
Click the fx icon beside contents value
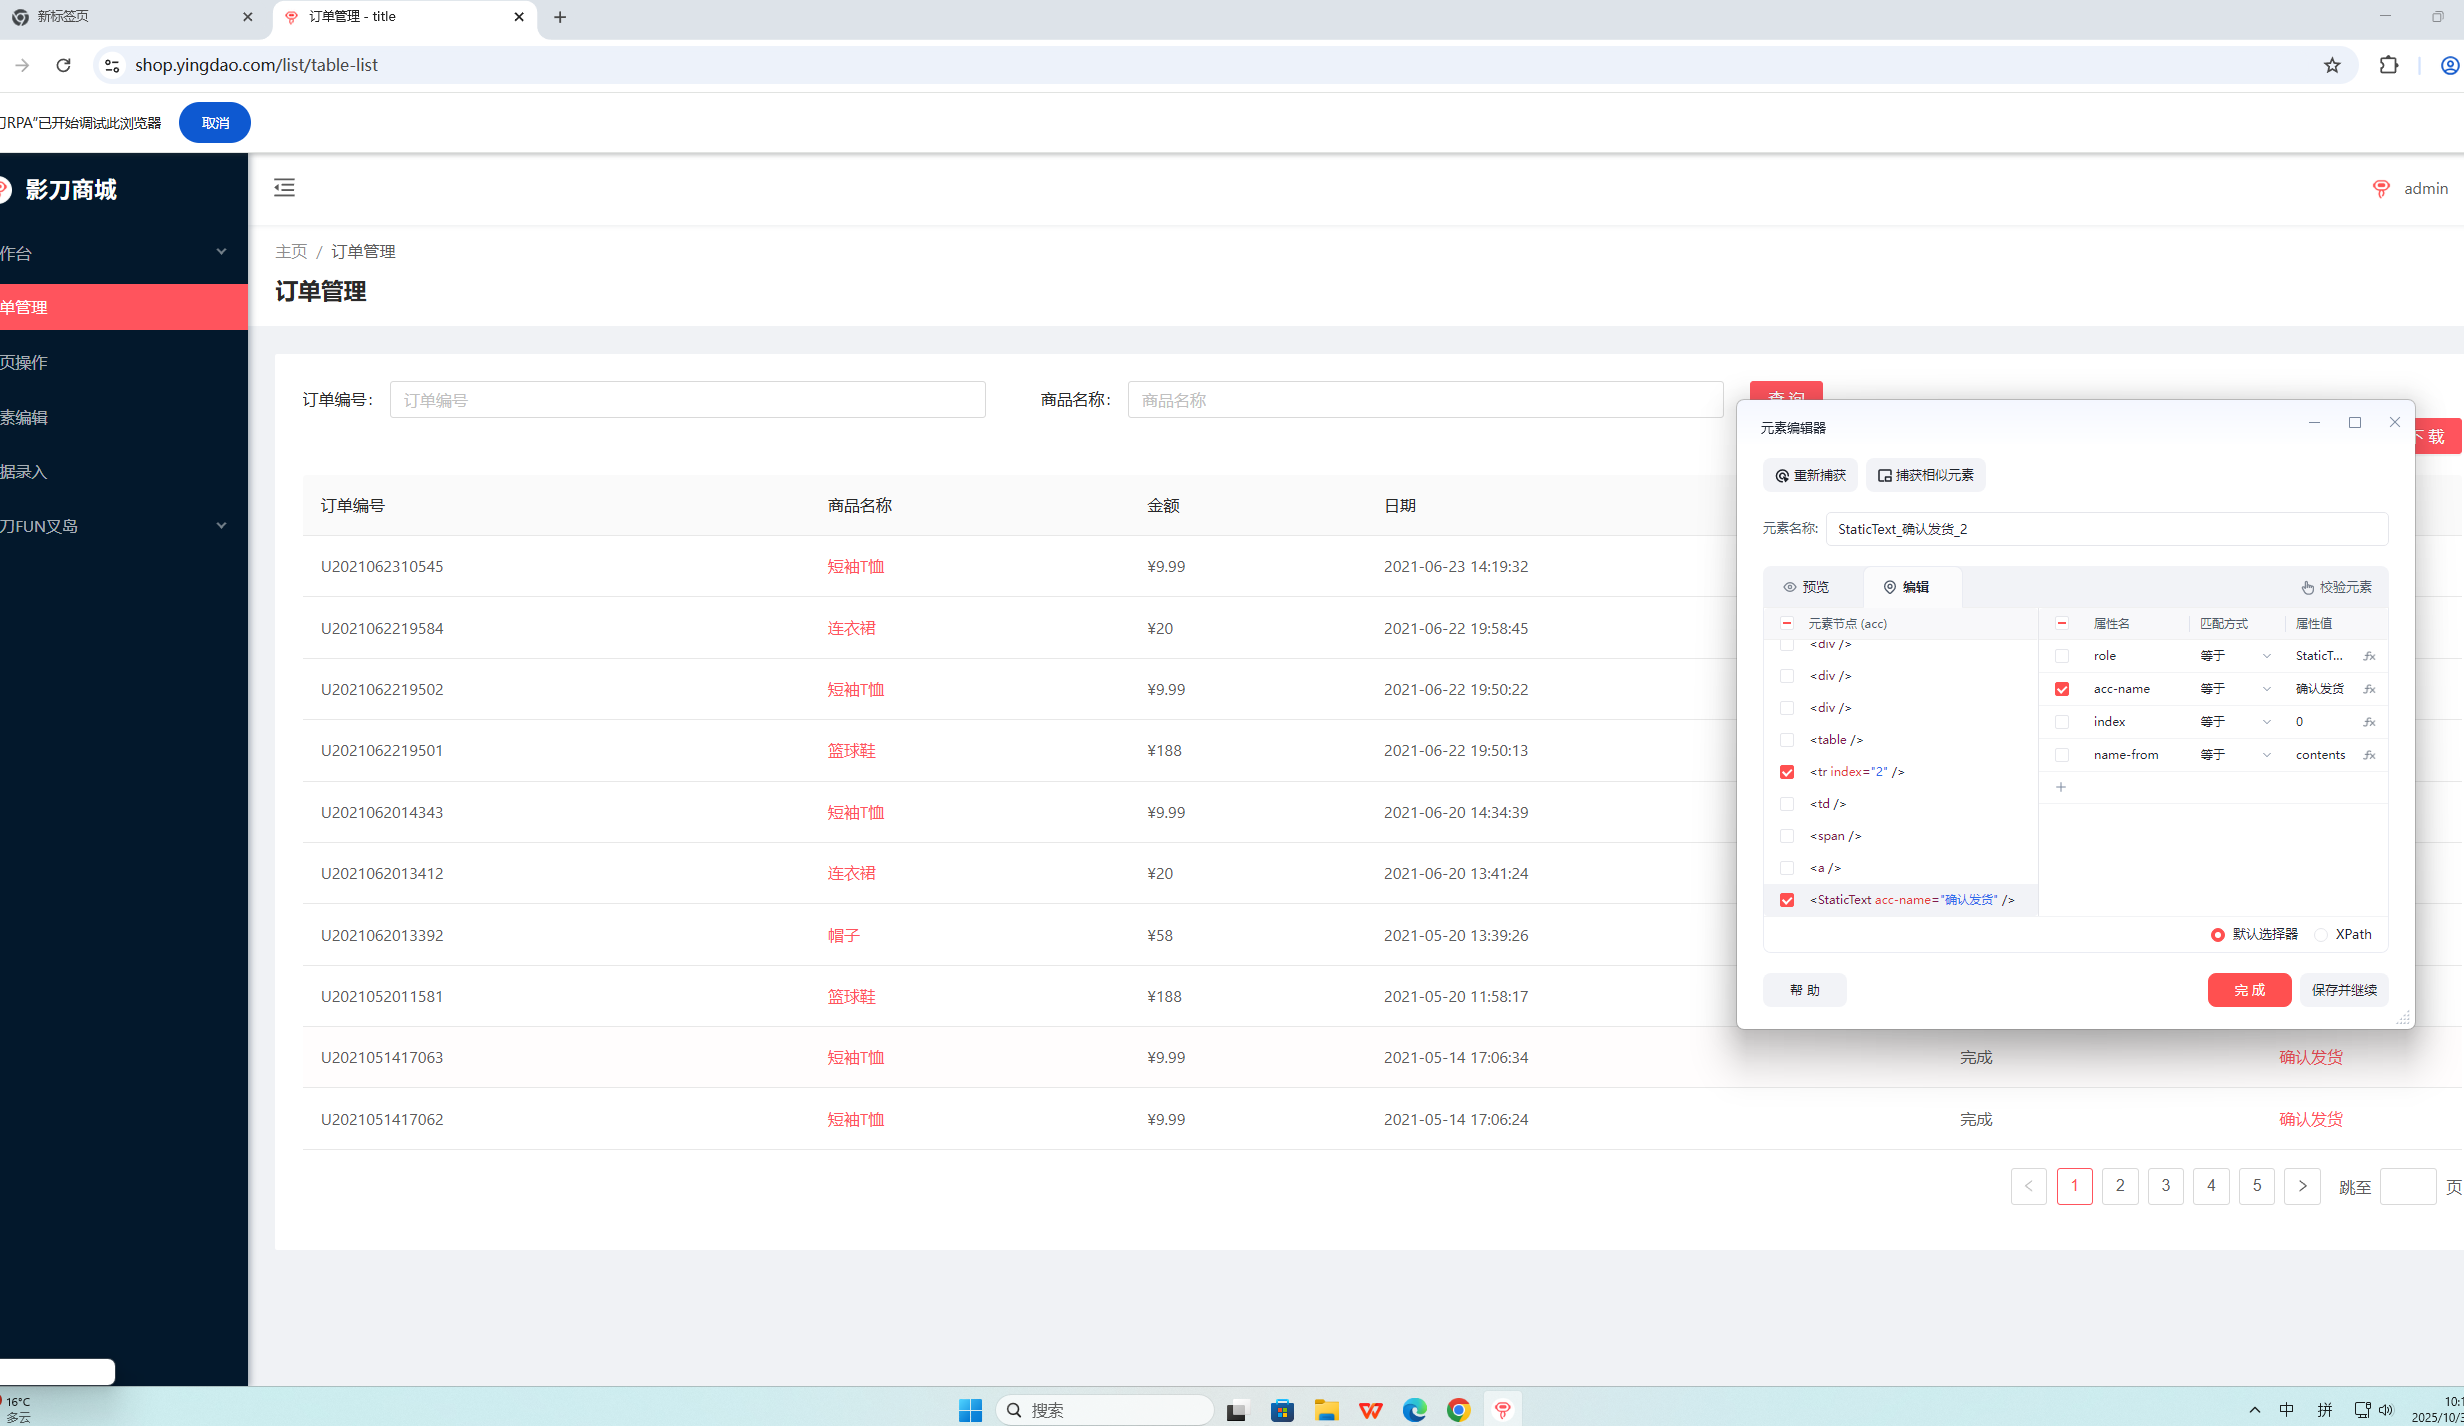point(2369,755)
